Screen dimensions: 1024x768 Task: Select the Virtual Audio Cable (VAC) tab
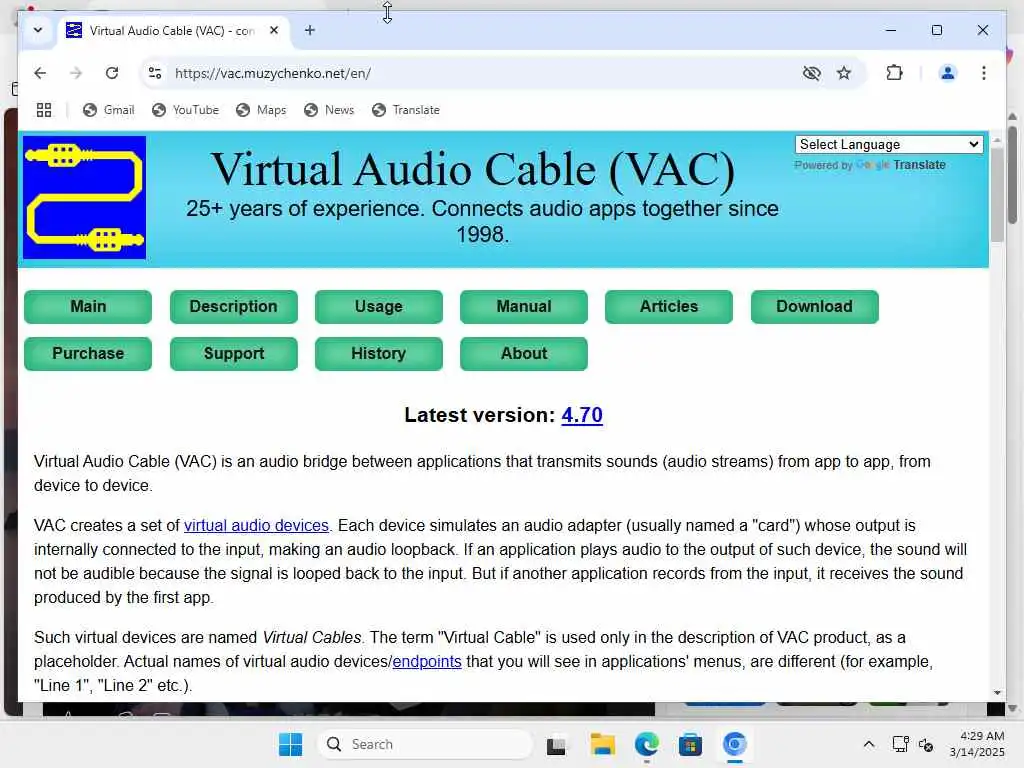(173, 31)
